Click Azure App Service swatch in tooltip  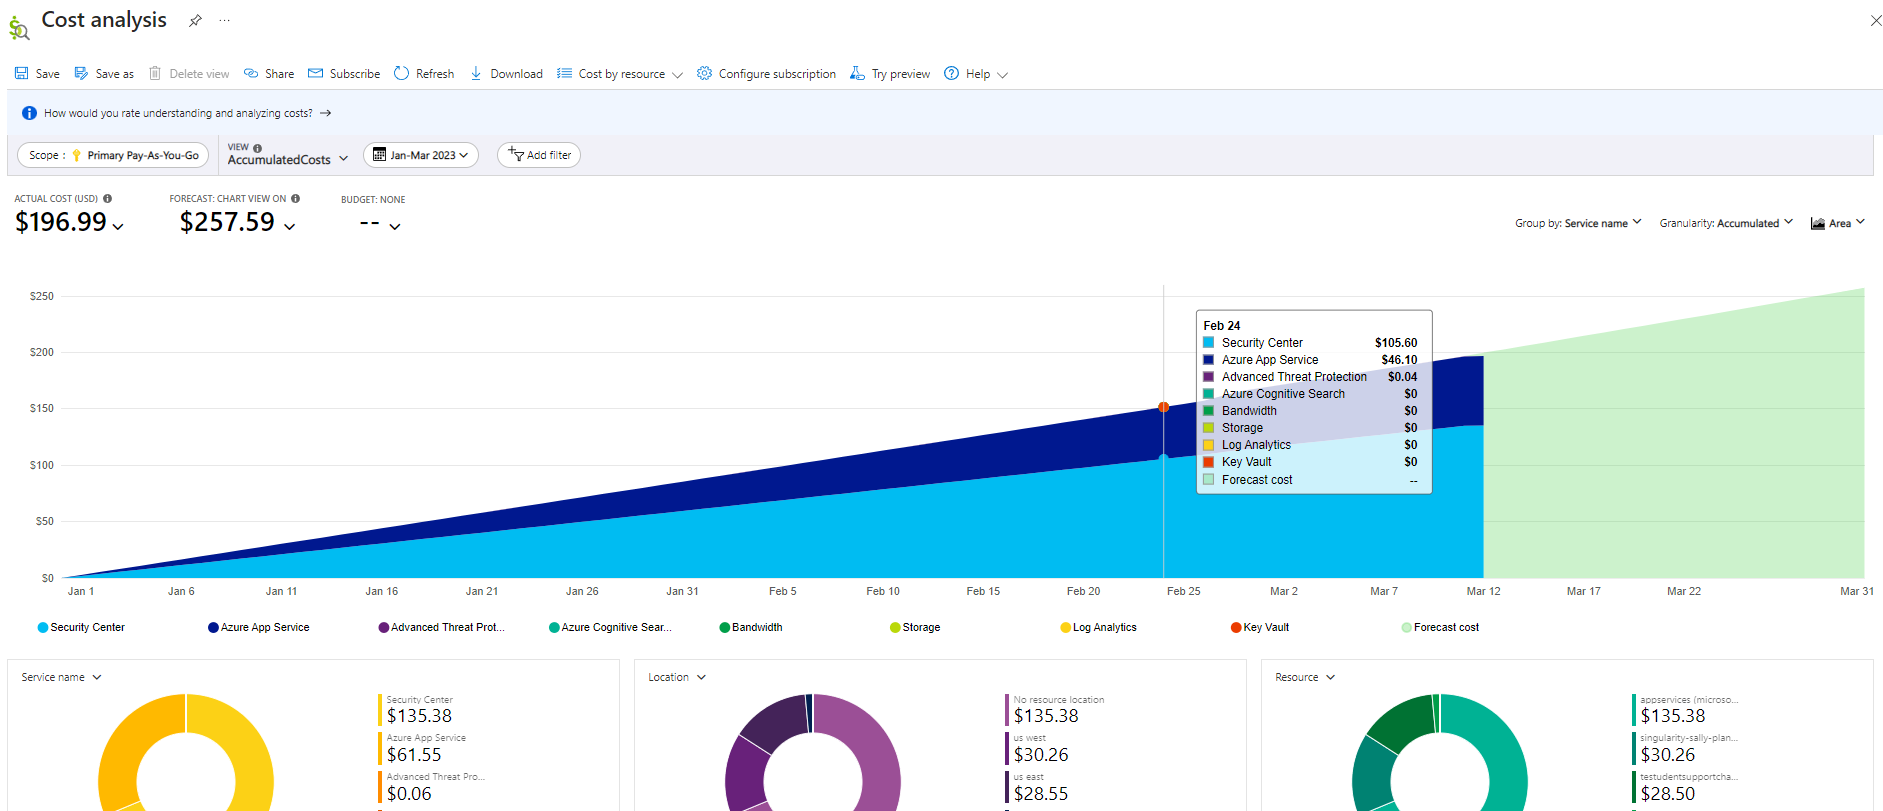(1208, 359)
